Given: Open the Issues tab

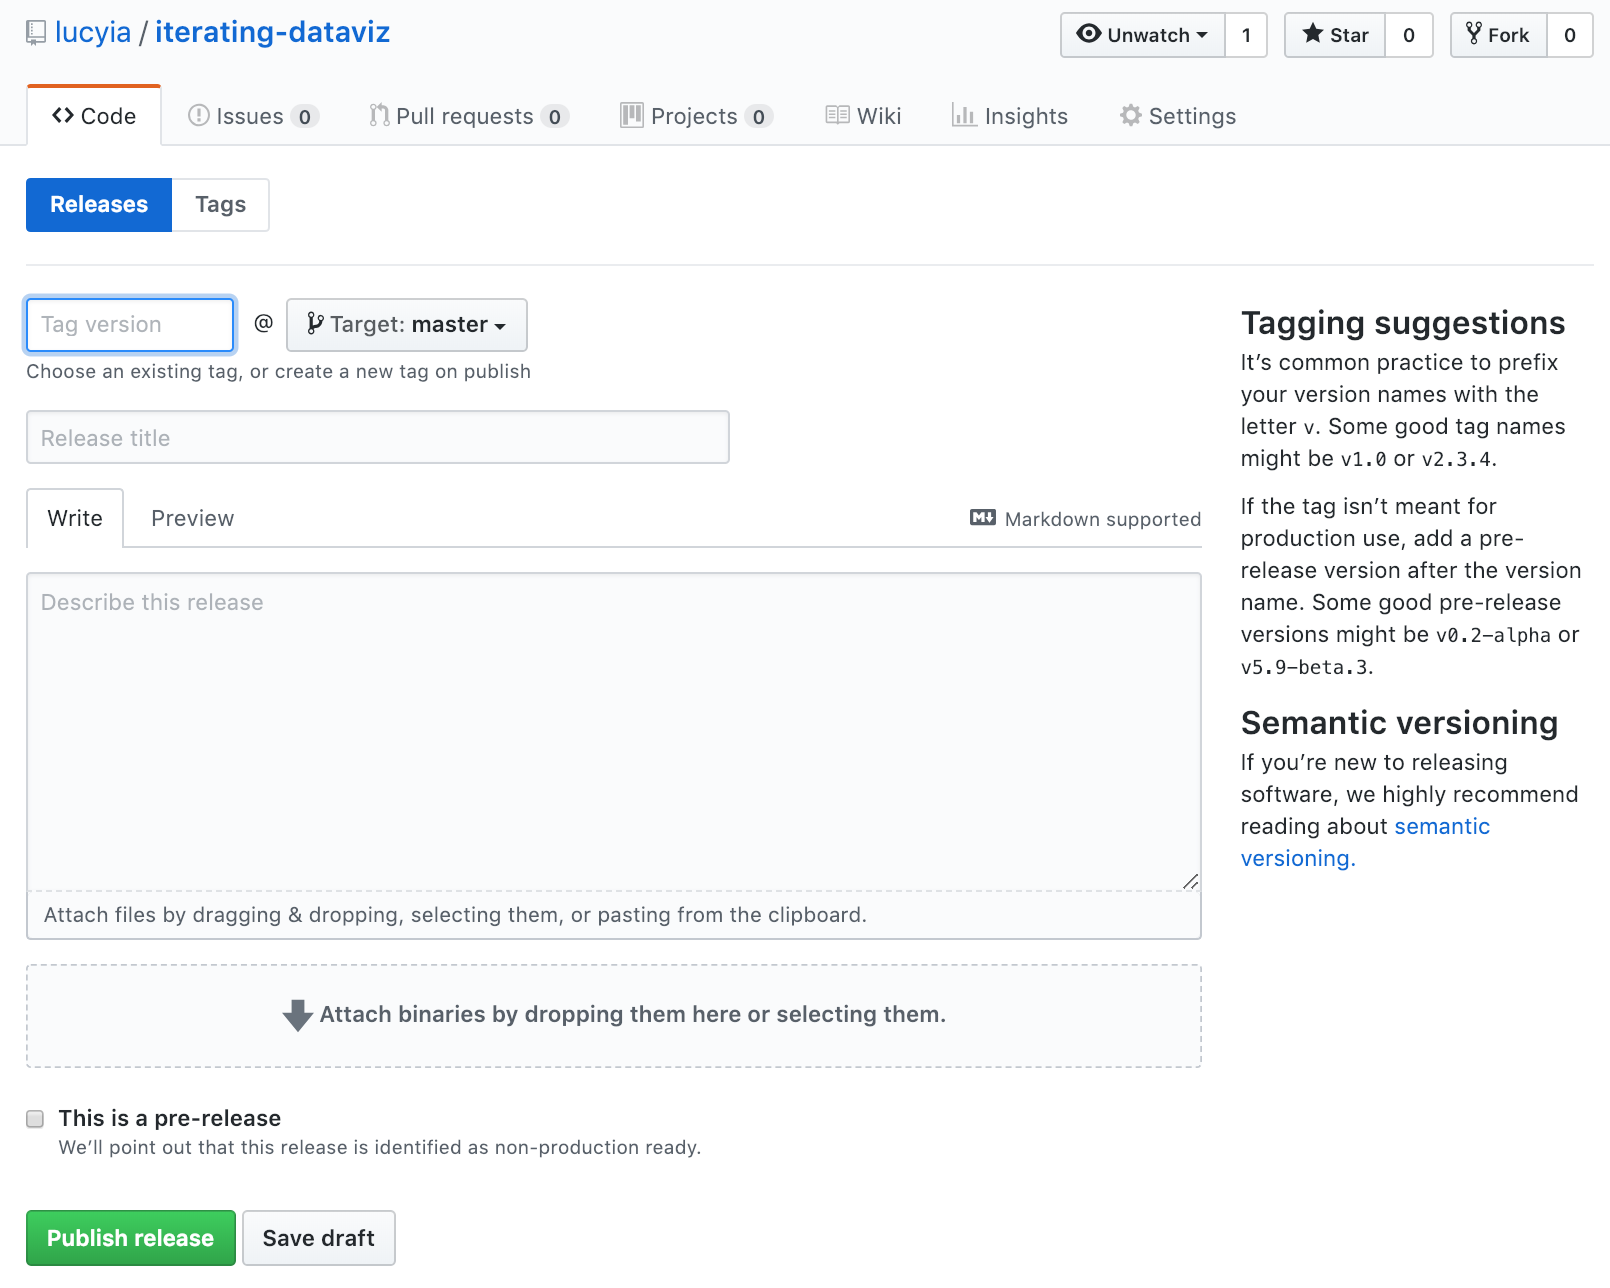Looking at the screenshot, I should (253, 116).
